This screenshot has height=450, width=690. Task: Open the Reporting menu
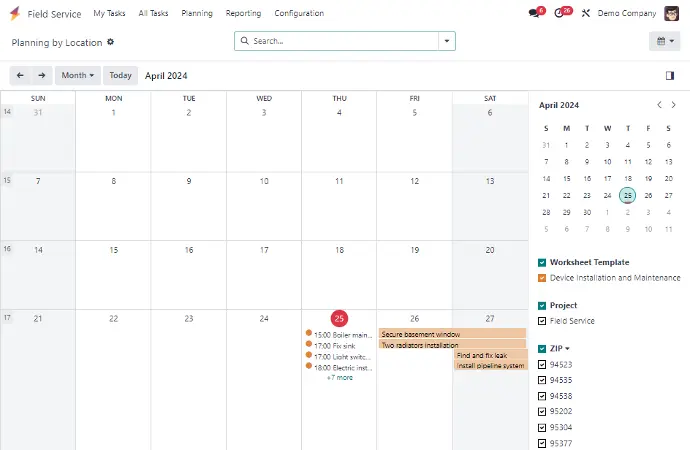point(243,14)
